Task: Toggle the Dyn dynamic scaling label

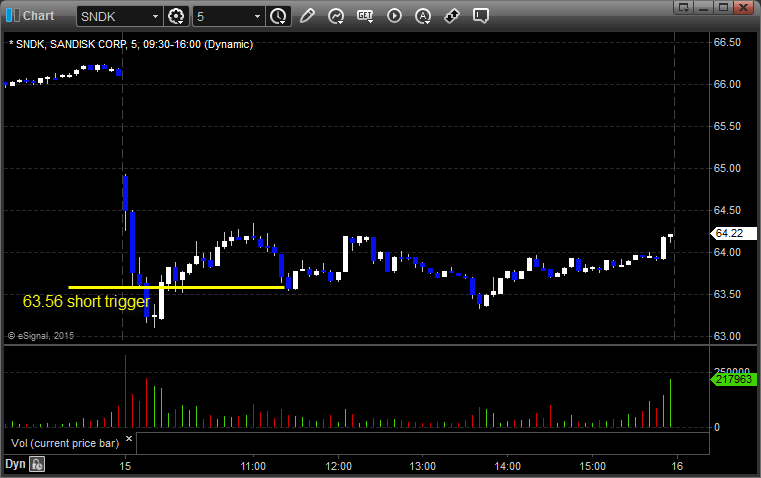Action: point(15,464)
